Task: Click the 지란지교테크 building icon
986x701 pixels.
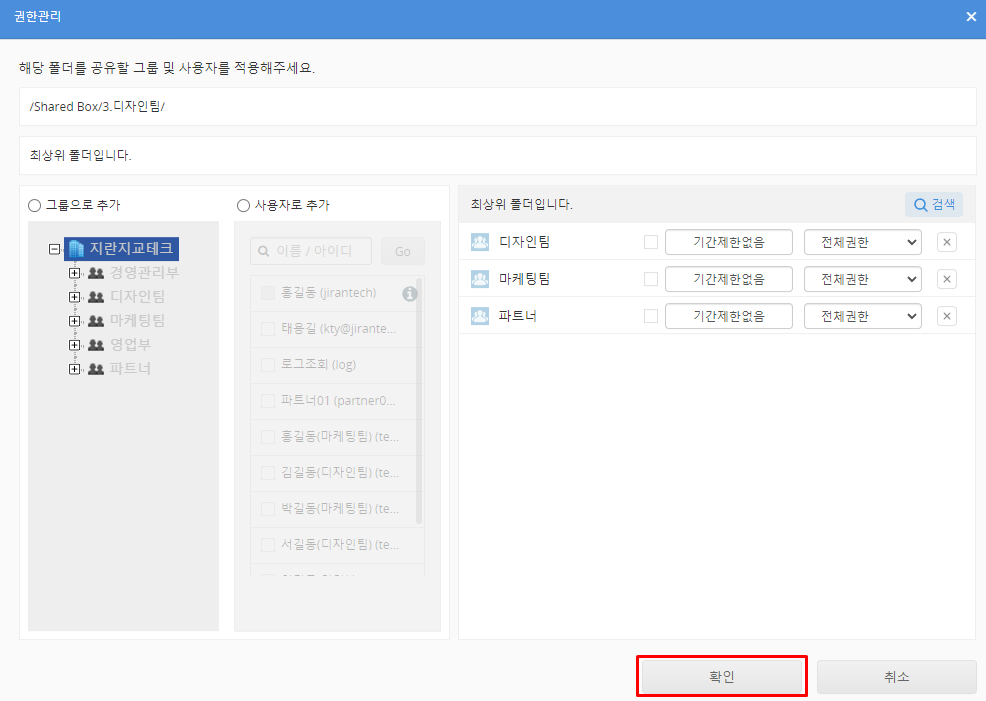Action: (x=76, y=249)
